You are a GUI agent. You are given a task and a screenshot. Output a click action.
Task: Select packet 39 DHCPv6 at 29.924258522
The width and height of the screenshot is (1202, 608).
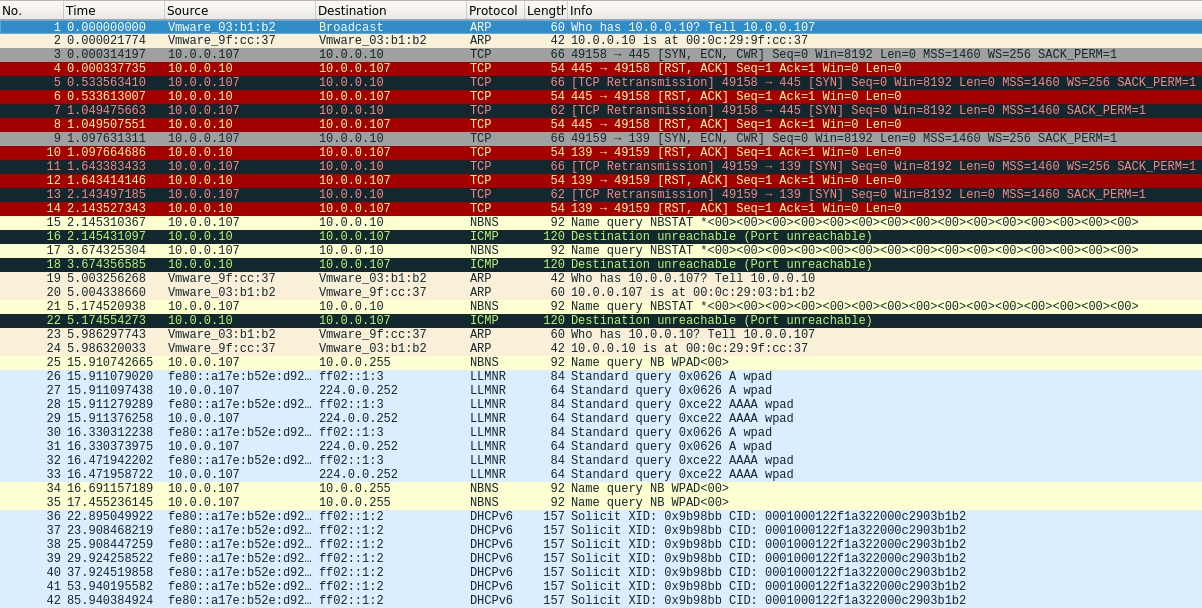601,559
